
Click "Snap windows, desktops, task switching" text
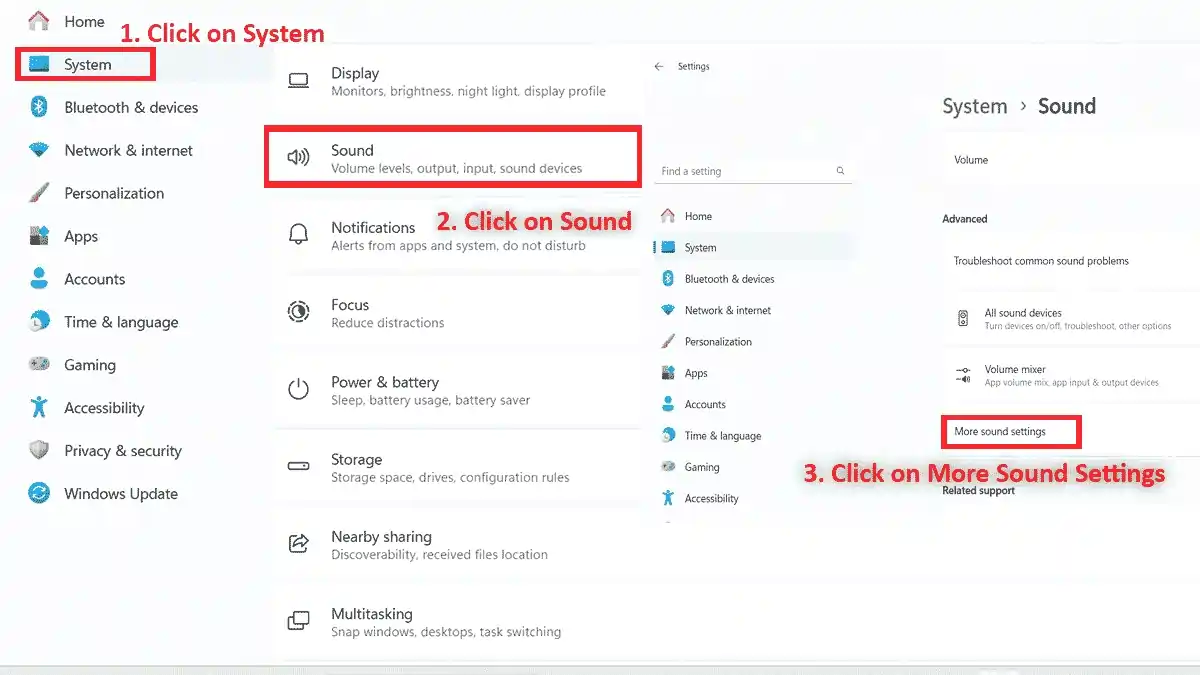(x=446, y=632)
